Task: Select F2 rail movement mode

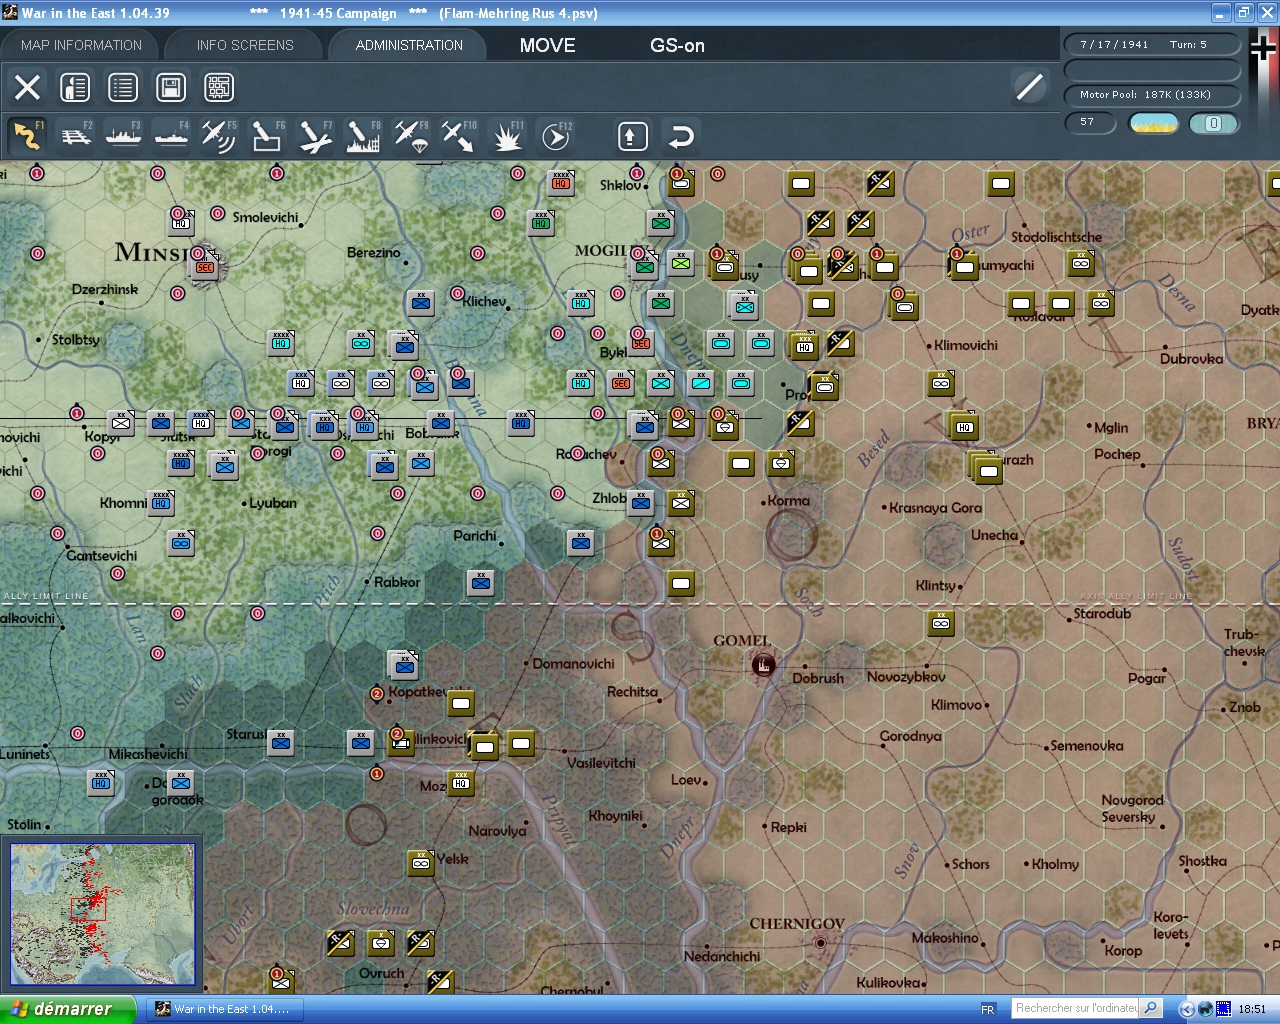Action: tap(76, 136)
